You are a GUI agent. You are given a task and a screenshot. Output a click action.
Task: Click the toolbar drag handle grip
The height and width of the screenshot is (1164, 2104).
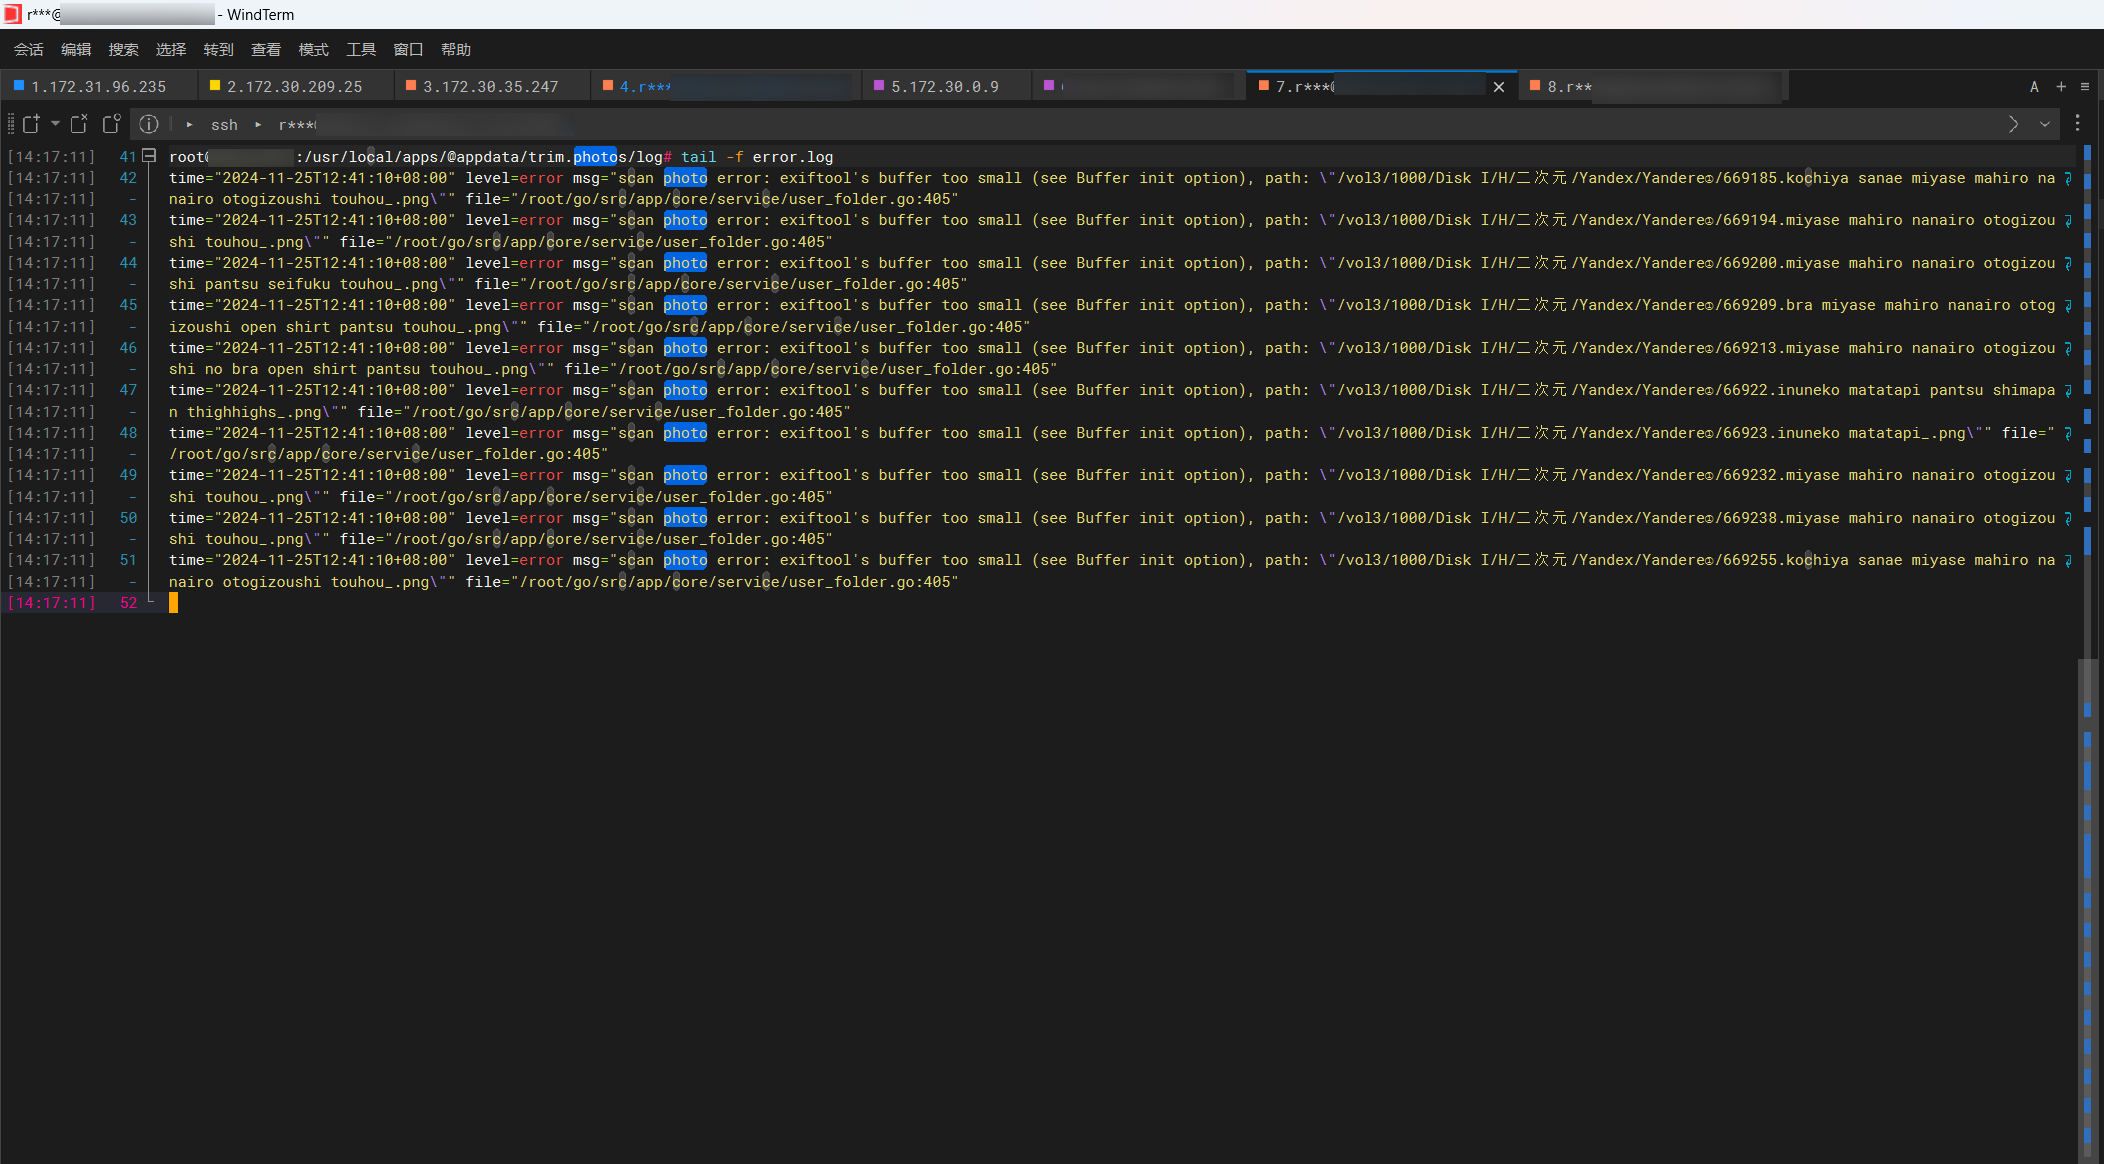pos(11,124)
